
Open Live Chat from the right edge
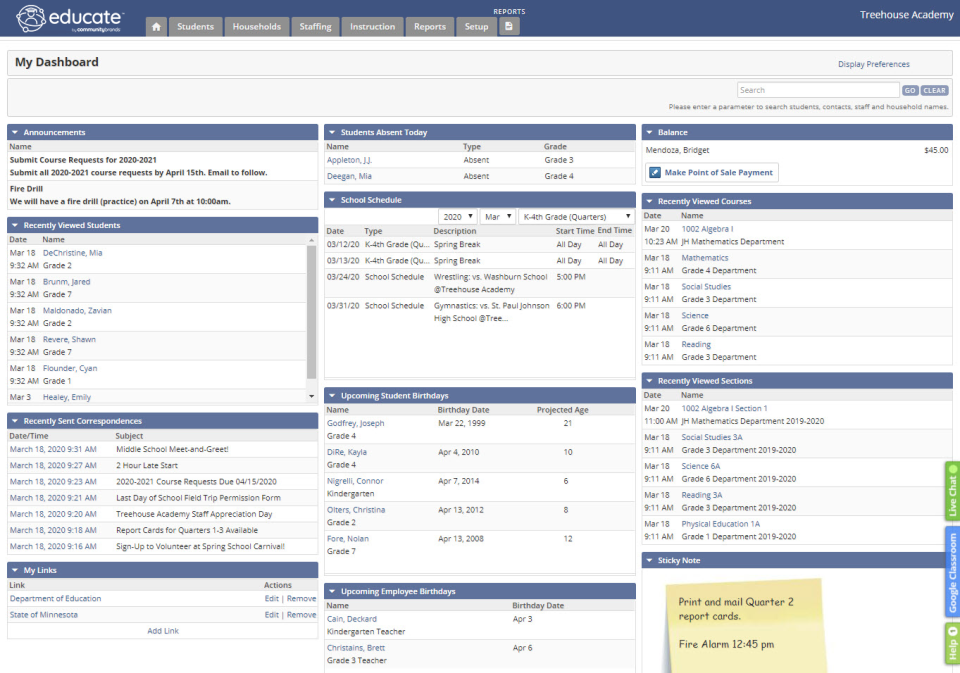[950, 489]
